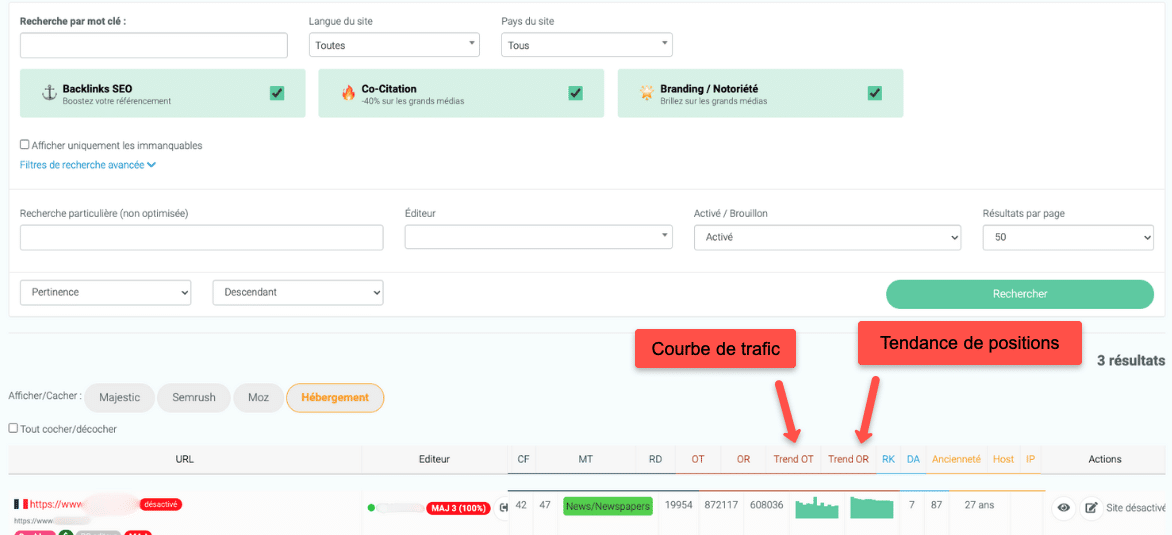The height and width of the screenshot is (535, 1172).
Task: Click the Site désactivé text in Actions
Action: pyautogui.click(x=1135, y=508)
